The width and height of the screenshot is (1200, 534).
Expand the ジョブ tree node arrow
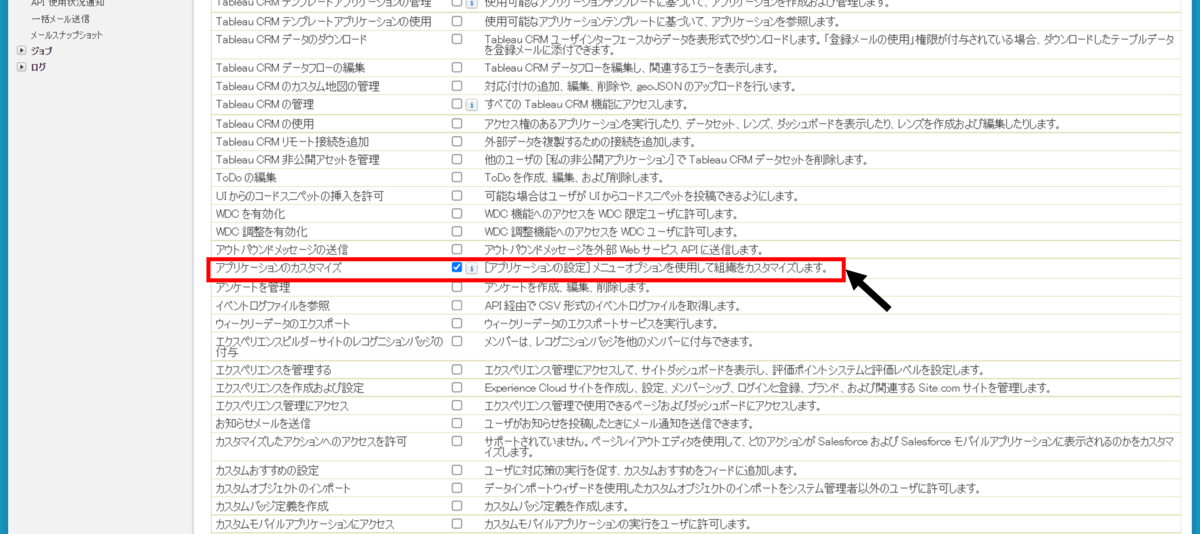[x=22, y=49]
